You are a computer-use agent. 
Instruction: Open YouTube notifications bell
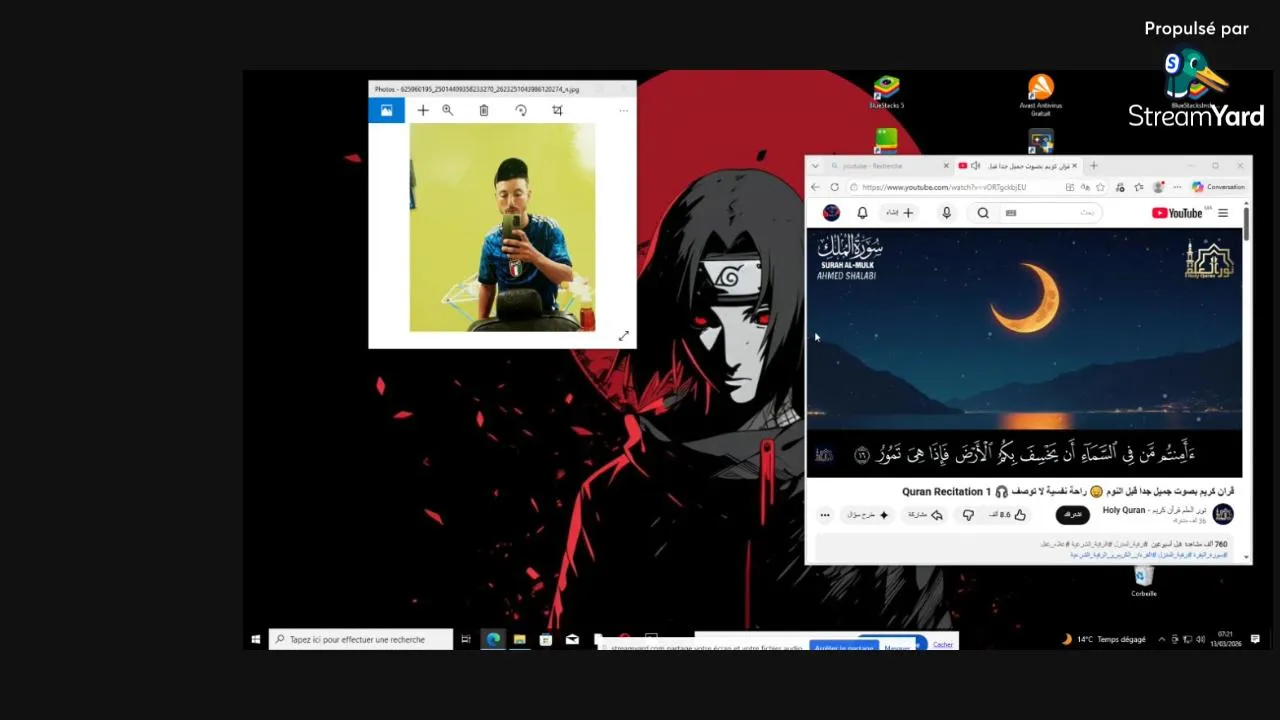(x=862, y=213)
